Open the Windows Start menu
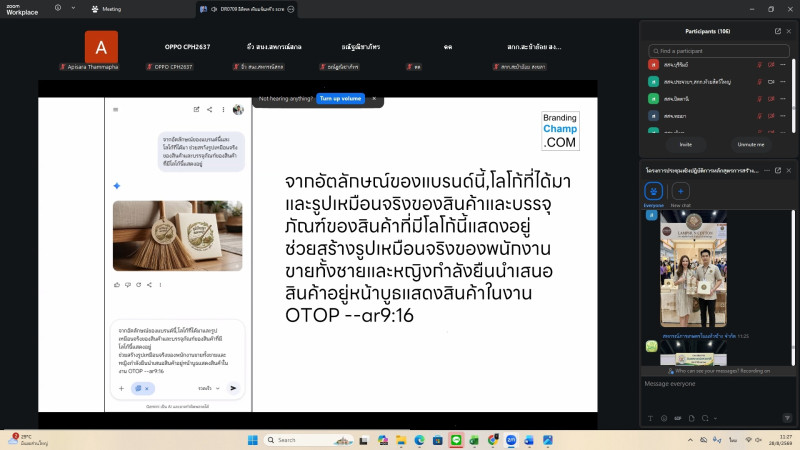Image resolution: width=800 pixels, height=450 pixels. (253, 440)
